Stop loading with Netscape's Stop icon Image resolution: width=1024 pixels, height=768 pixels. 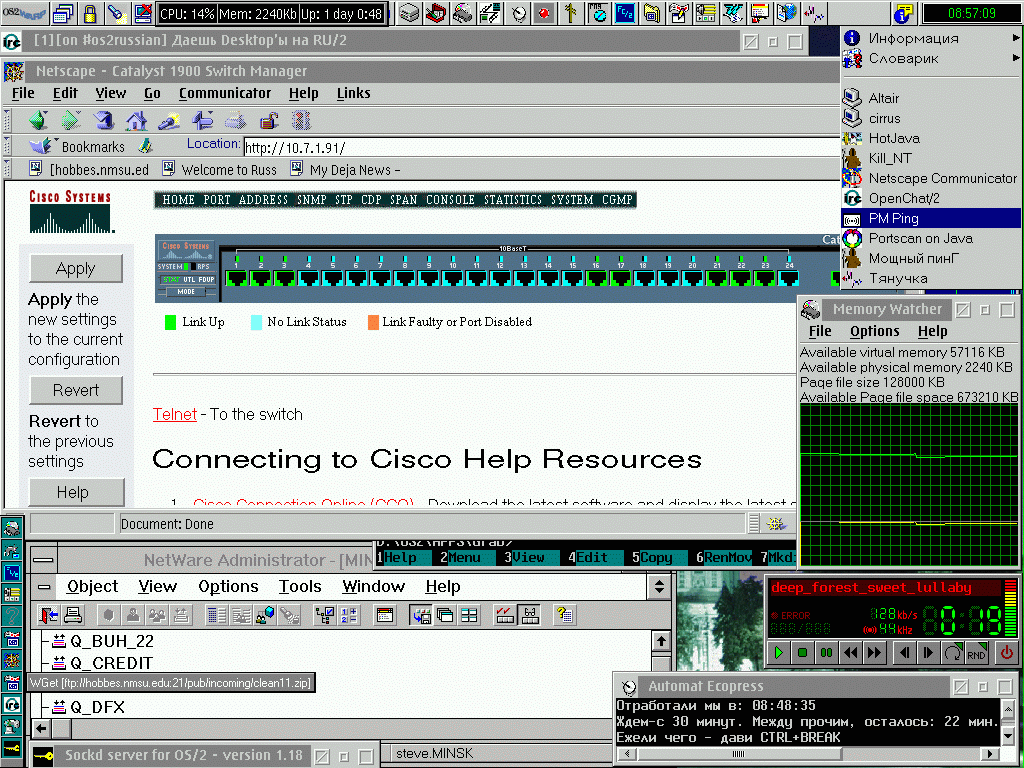click(301, 120)
